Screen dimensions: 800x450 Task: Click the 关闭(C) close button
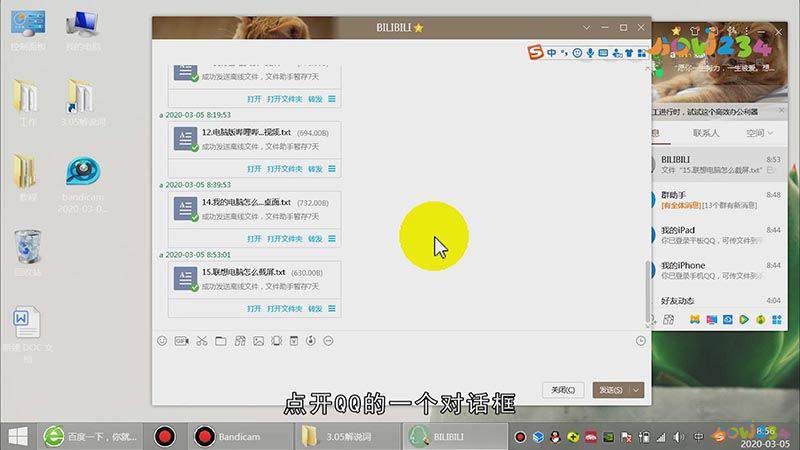(x=563, y=390)
